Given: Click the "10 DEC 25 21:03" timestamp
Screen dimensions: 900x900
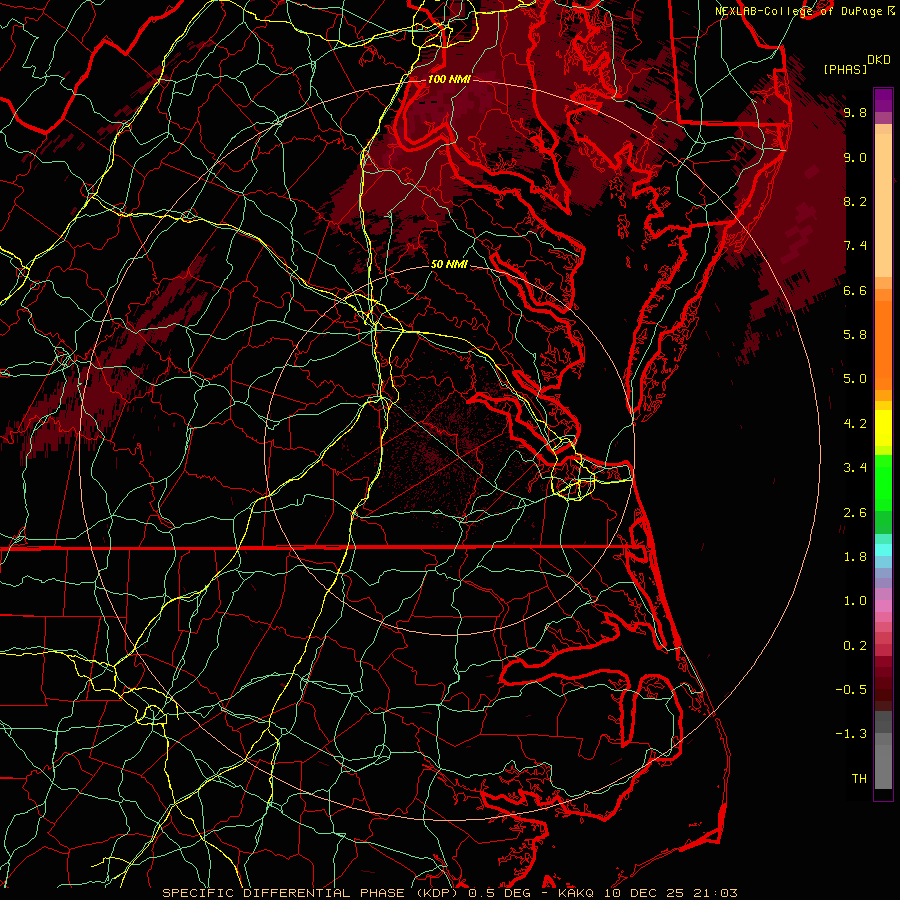Looking at the screenshot, I should coord(670,893).
